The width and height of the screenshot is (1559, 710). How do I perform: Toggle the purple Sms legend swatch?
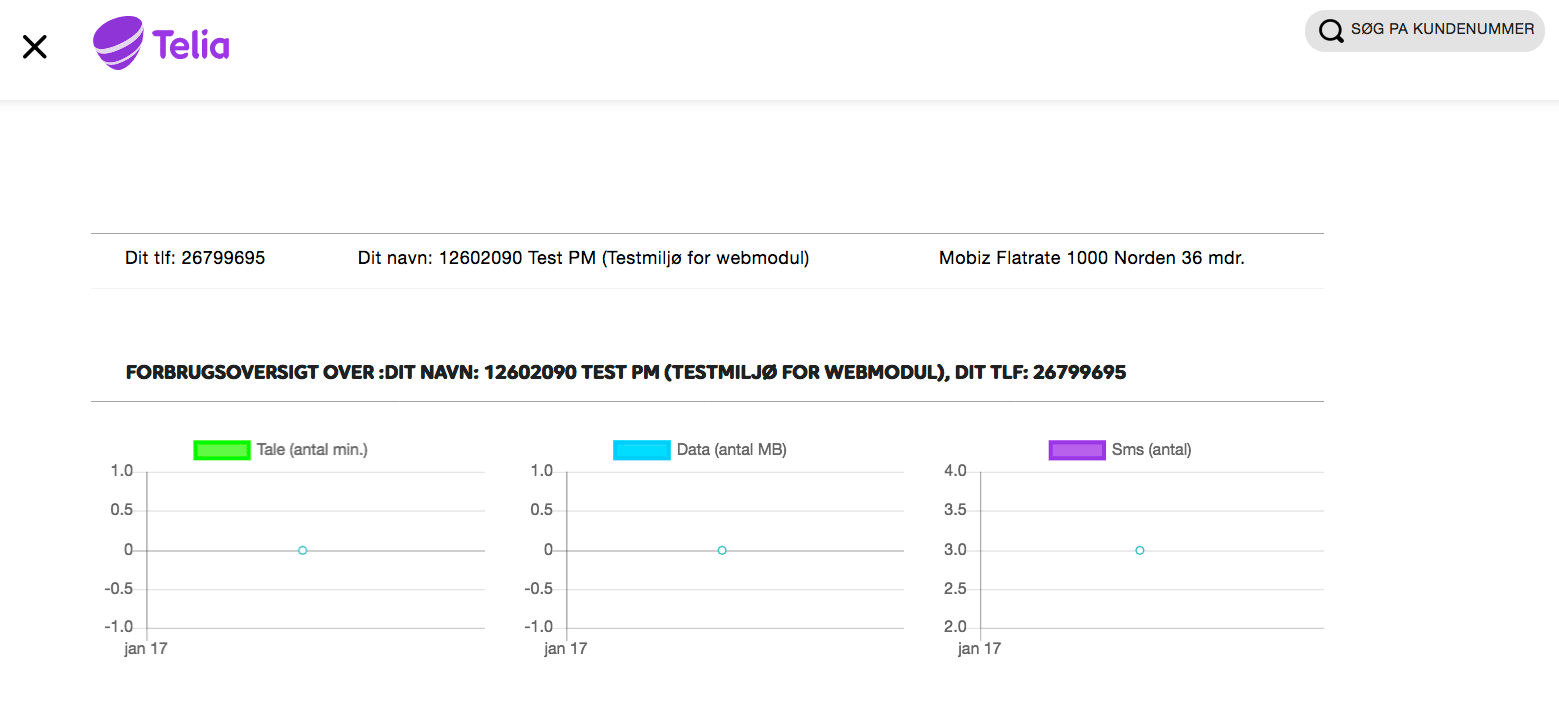coord(1077,450)
